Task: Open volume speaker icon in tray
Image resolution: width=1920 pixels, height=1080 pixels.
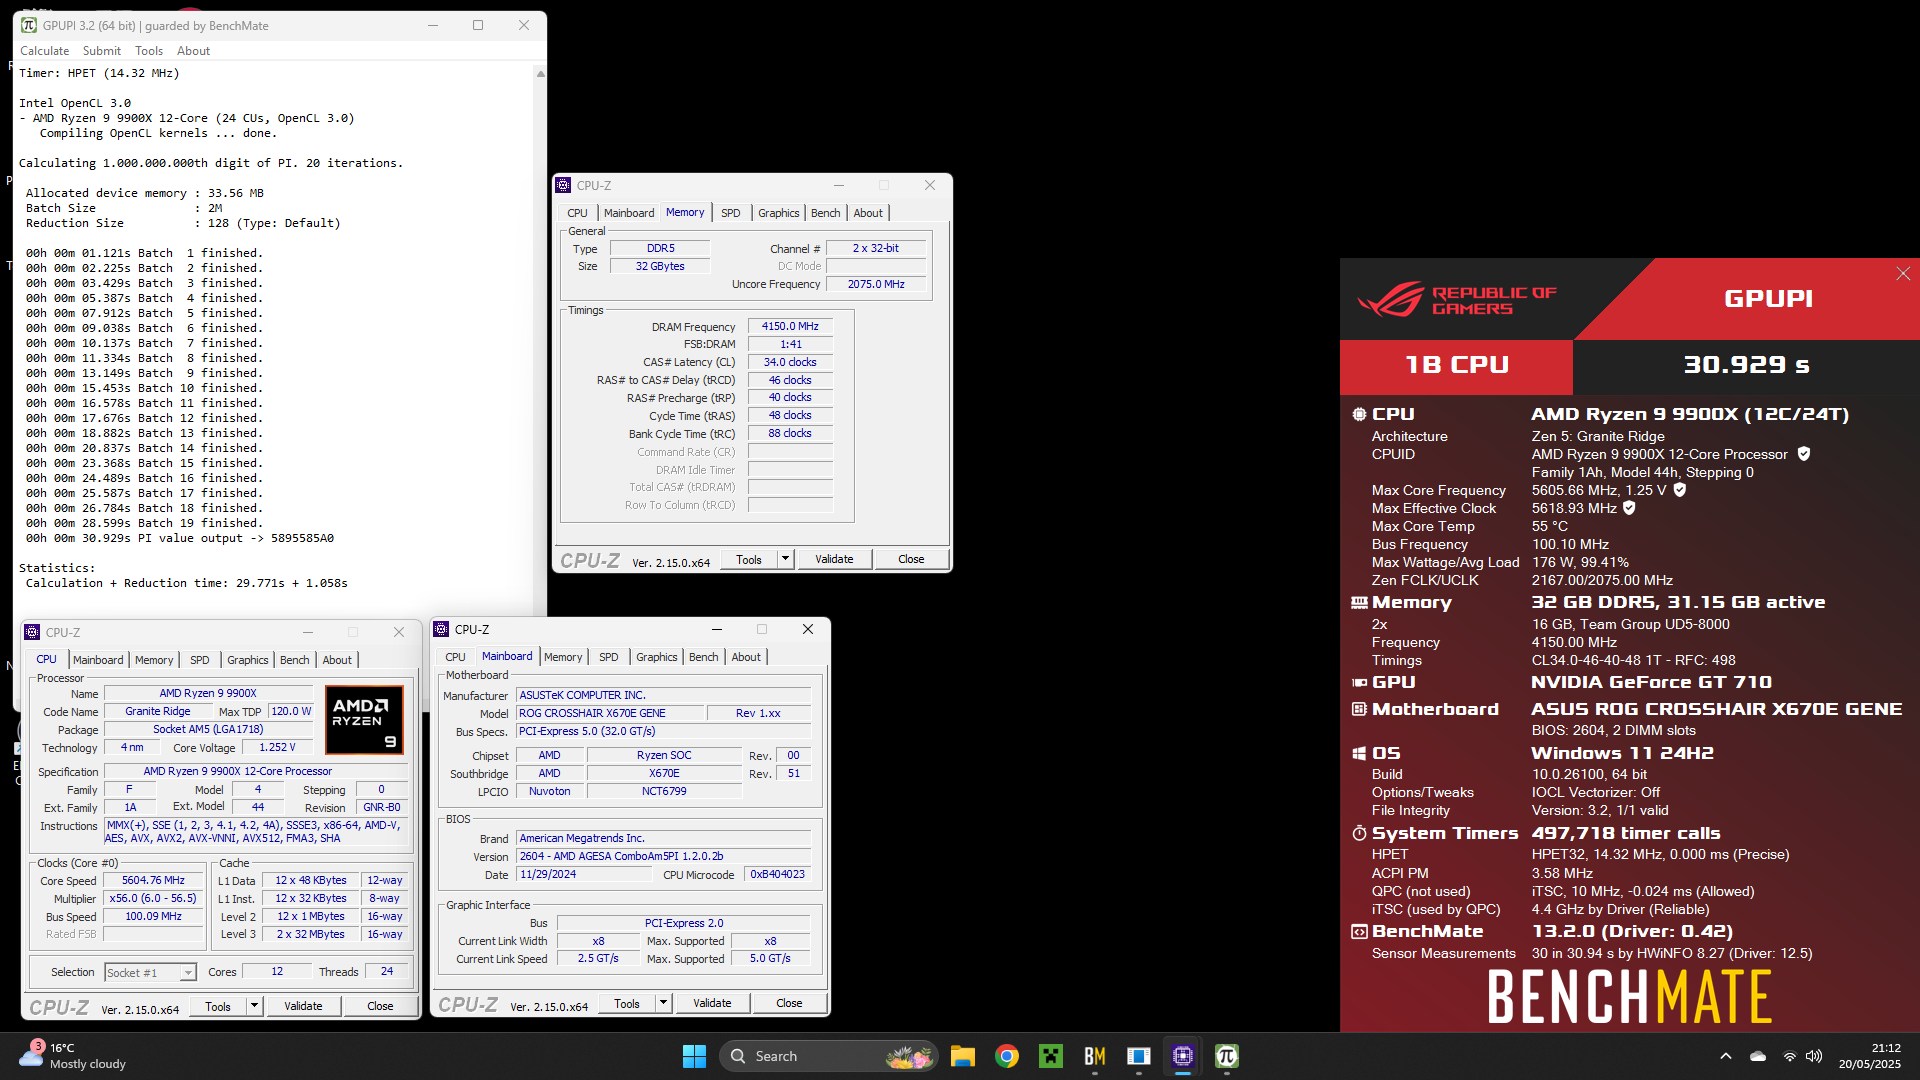Action: tap(1814, 1056)
